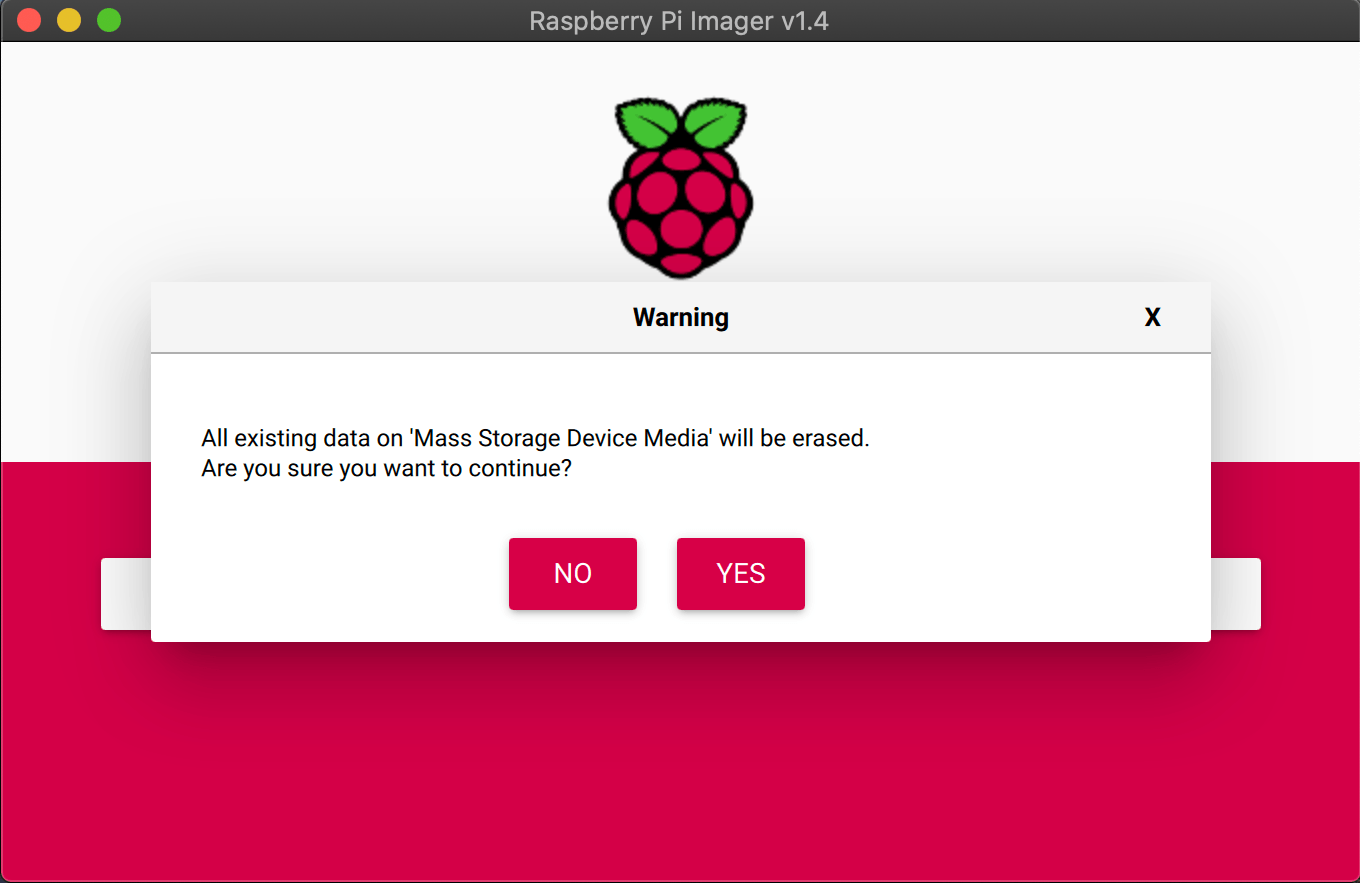Cancel the erase with NO button
Screen dimensions: 1360x883
(573, 574)
